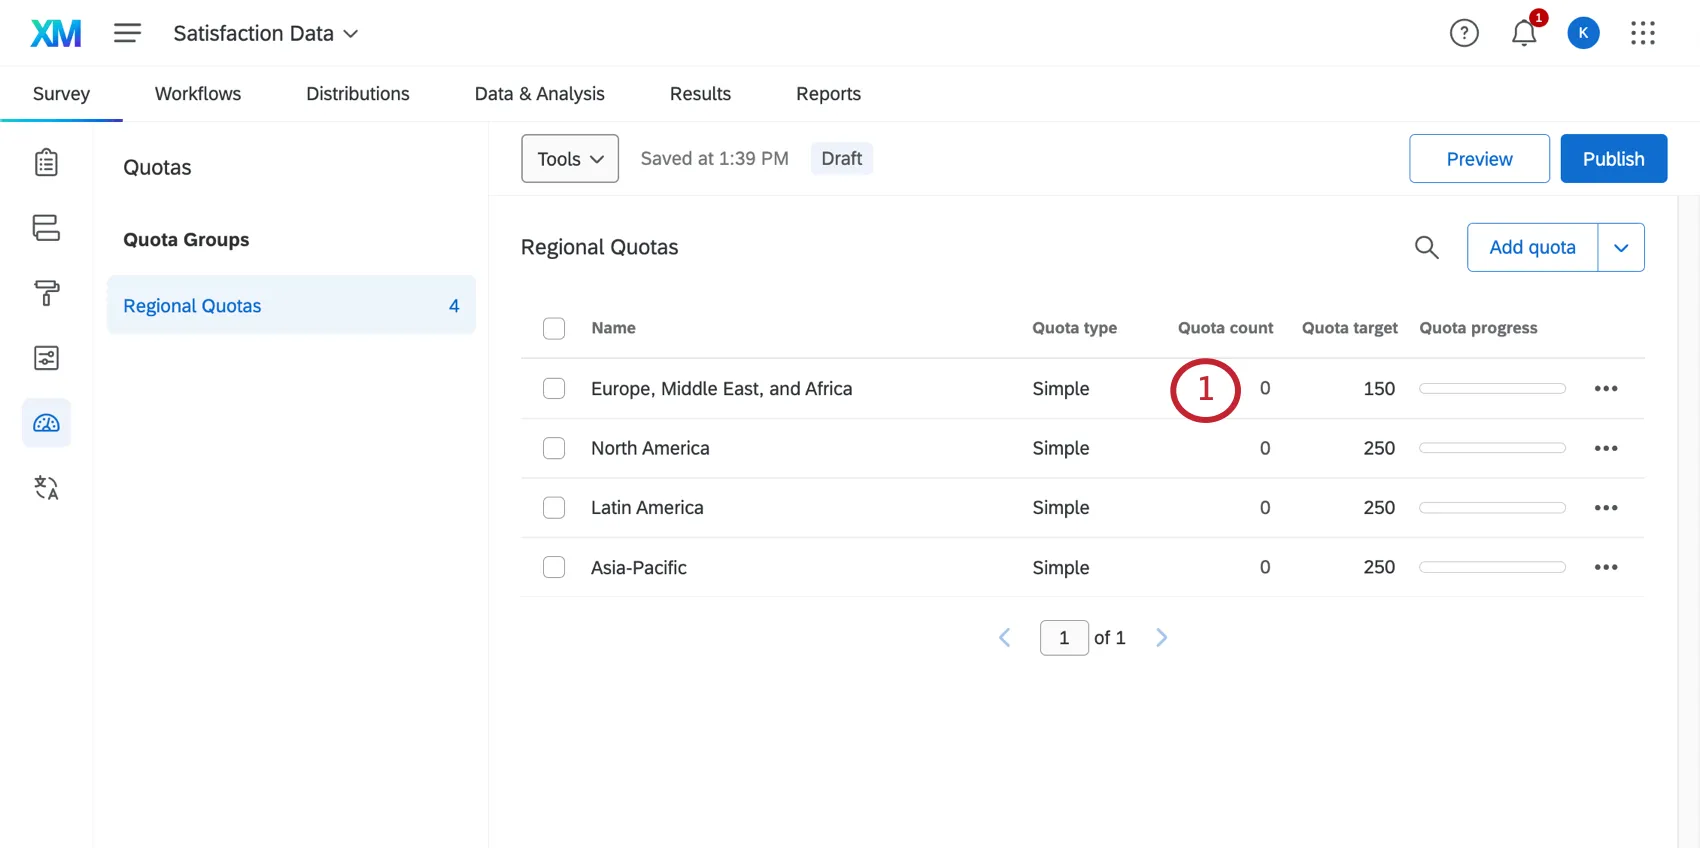Check the North America quota checkbox
Viewport: 1700px width, 848px height.
click(x=554, y=448)
